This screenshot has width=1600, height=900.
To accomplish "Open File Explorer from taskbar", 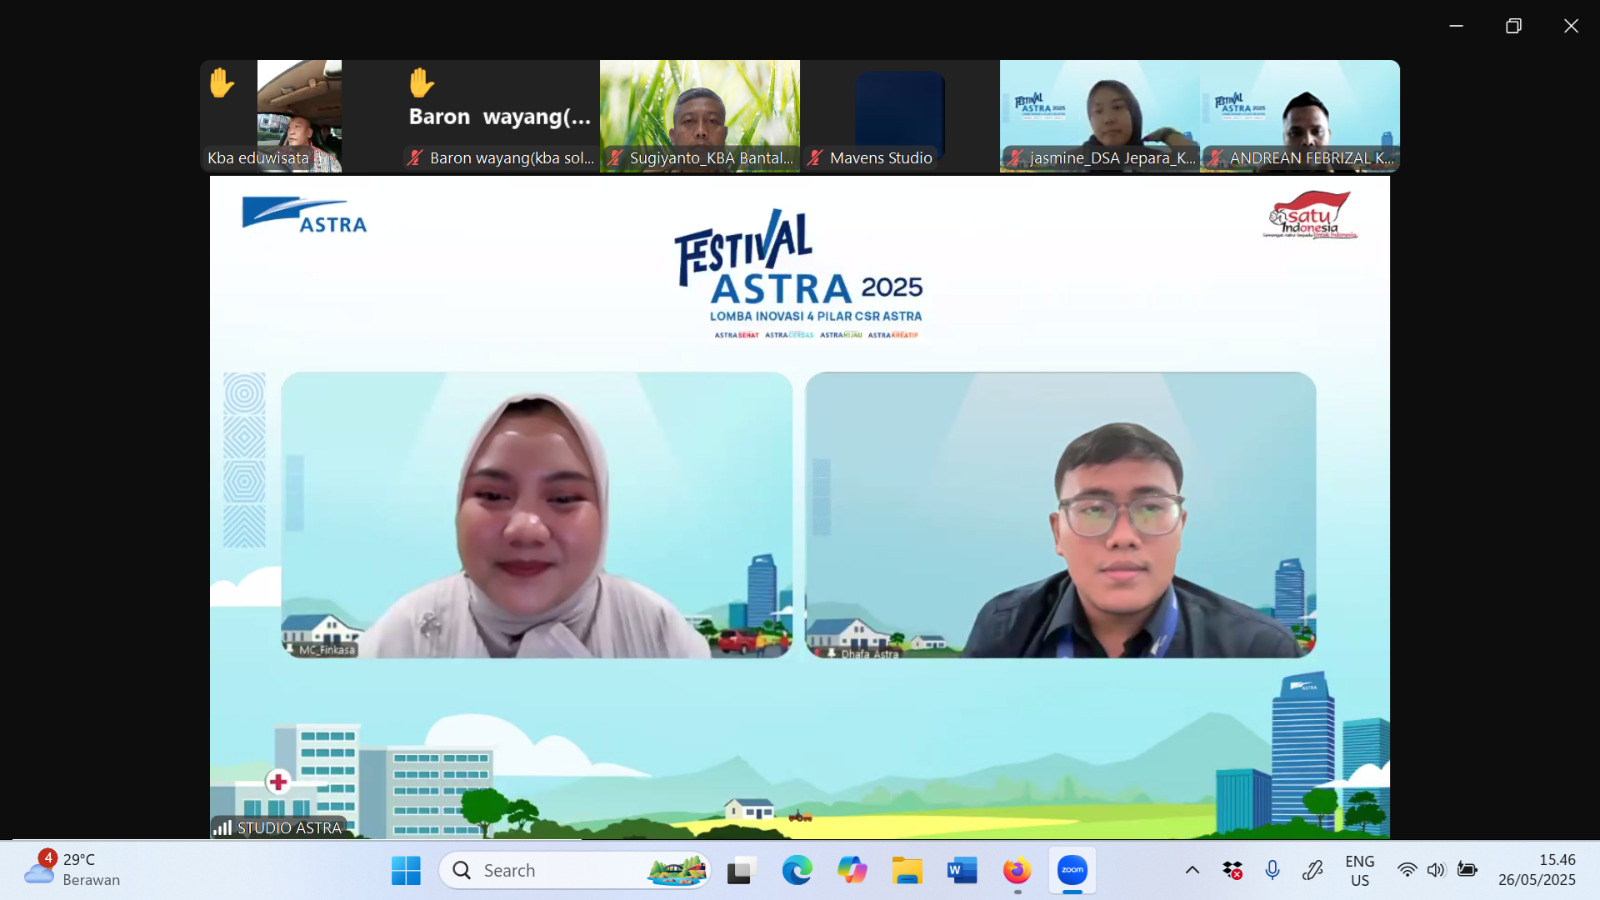I will coord(907,870).
